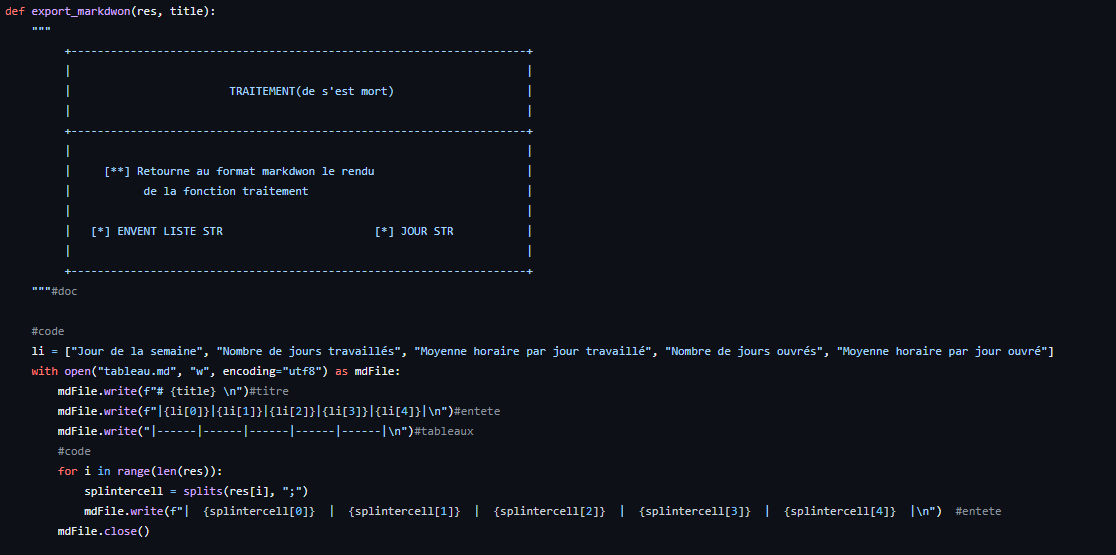
Task: Click the string "Nombre de jours travaillés"
Action: 309,351
